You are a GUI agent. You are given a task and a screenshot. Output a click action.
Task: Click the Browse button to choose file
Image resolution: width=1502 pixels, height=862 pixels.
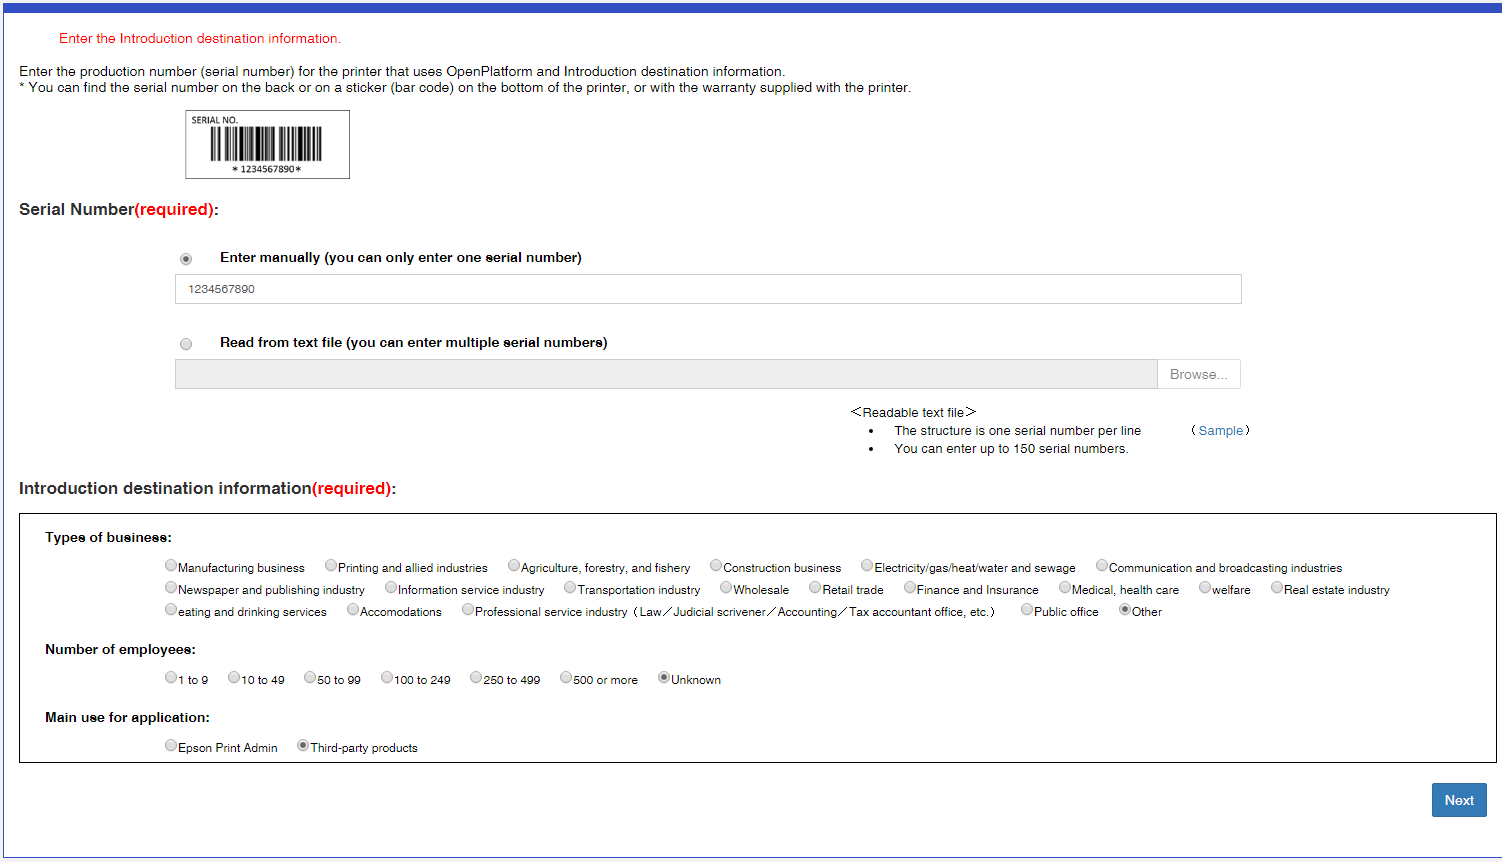[1198, 373]
